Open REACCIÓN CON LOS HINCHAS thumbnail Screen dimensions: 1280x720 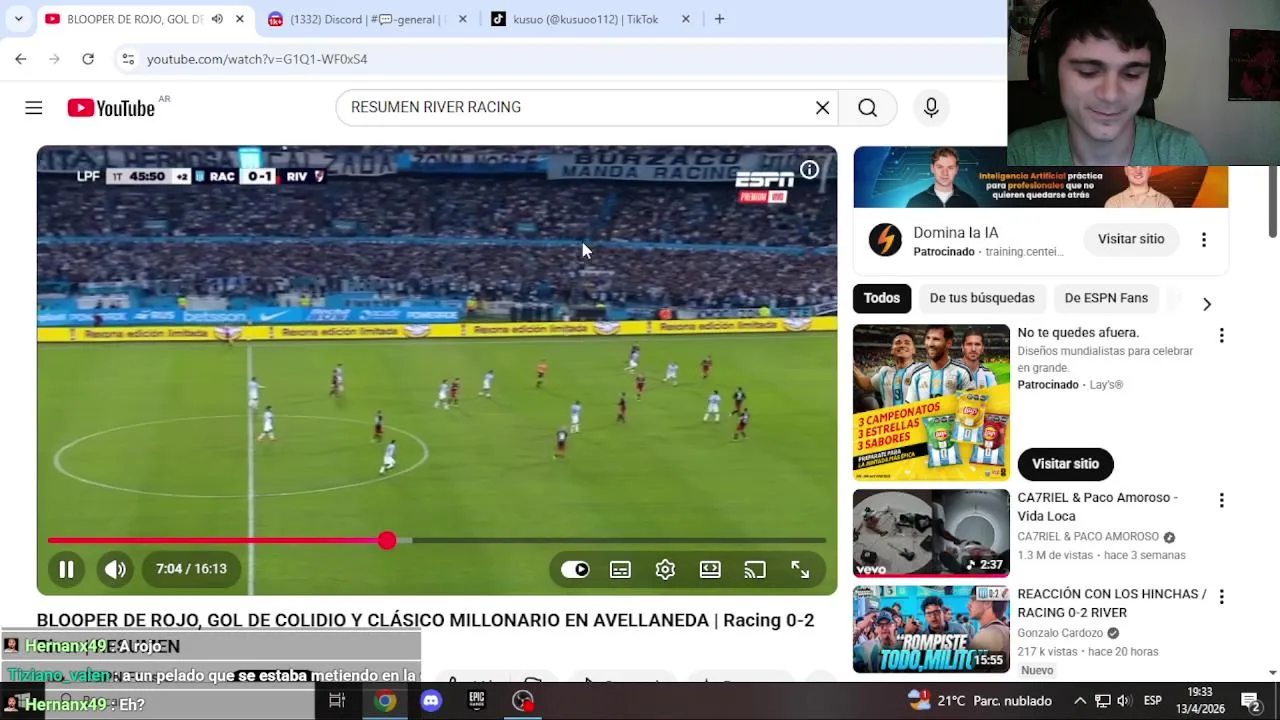931,629
